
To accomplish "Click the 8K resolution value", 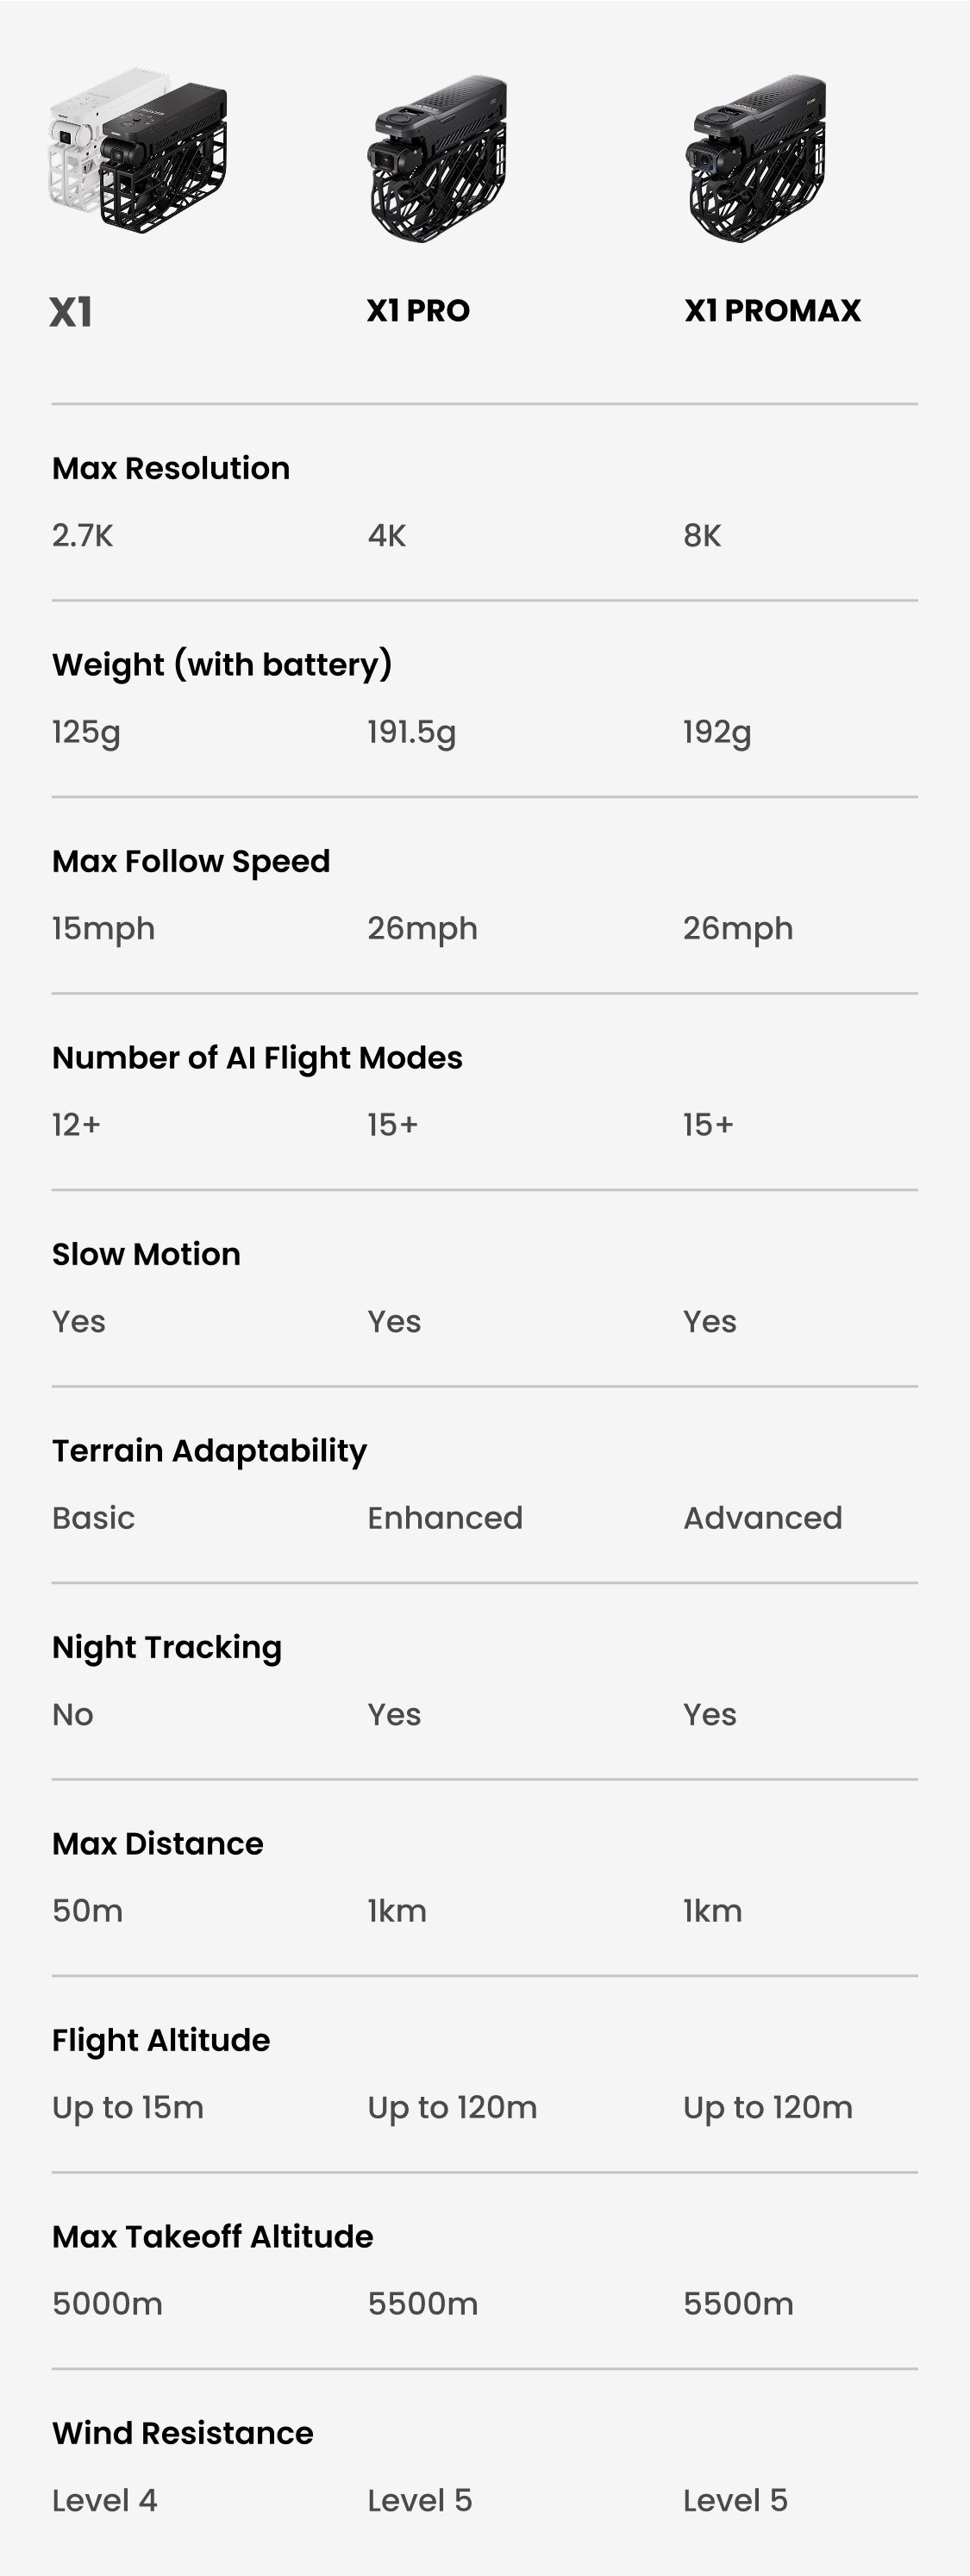I will click(702, 536).
